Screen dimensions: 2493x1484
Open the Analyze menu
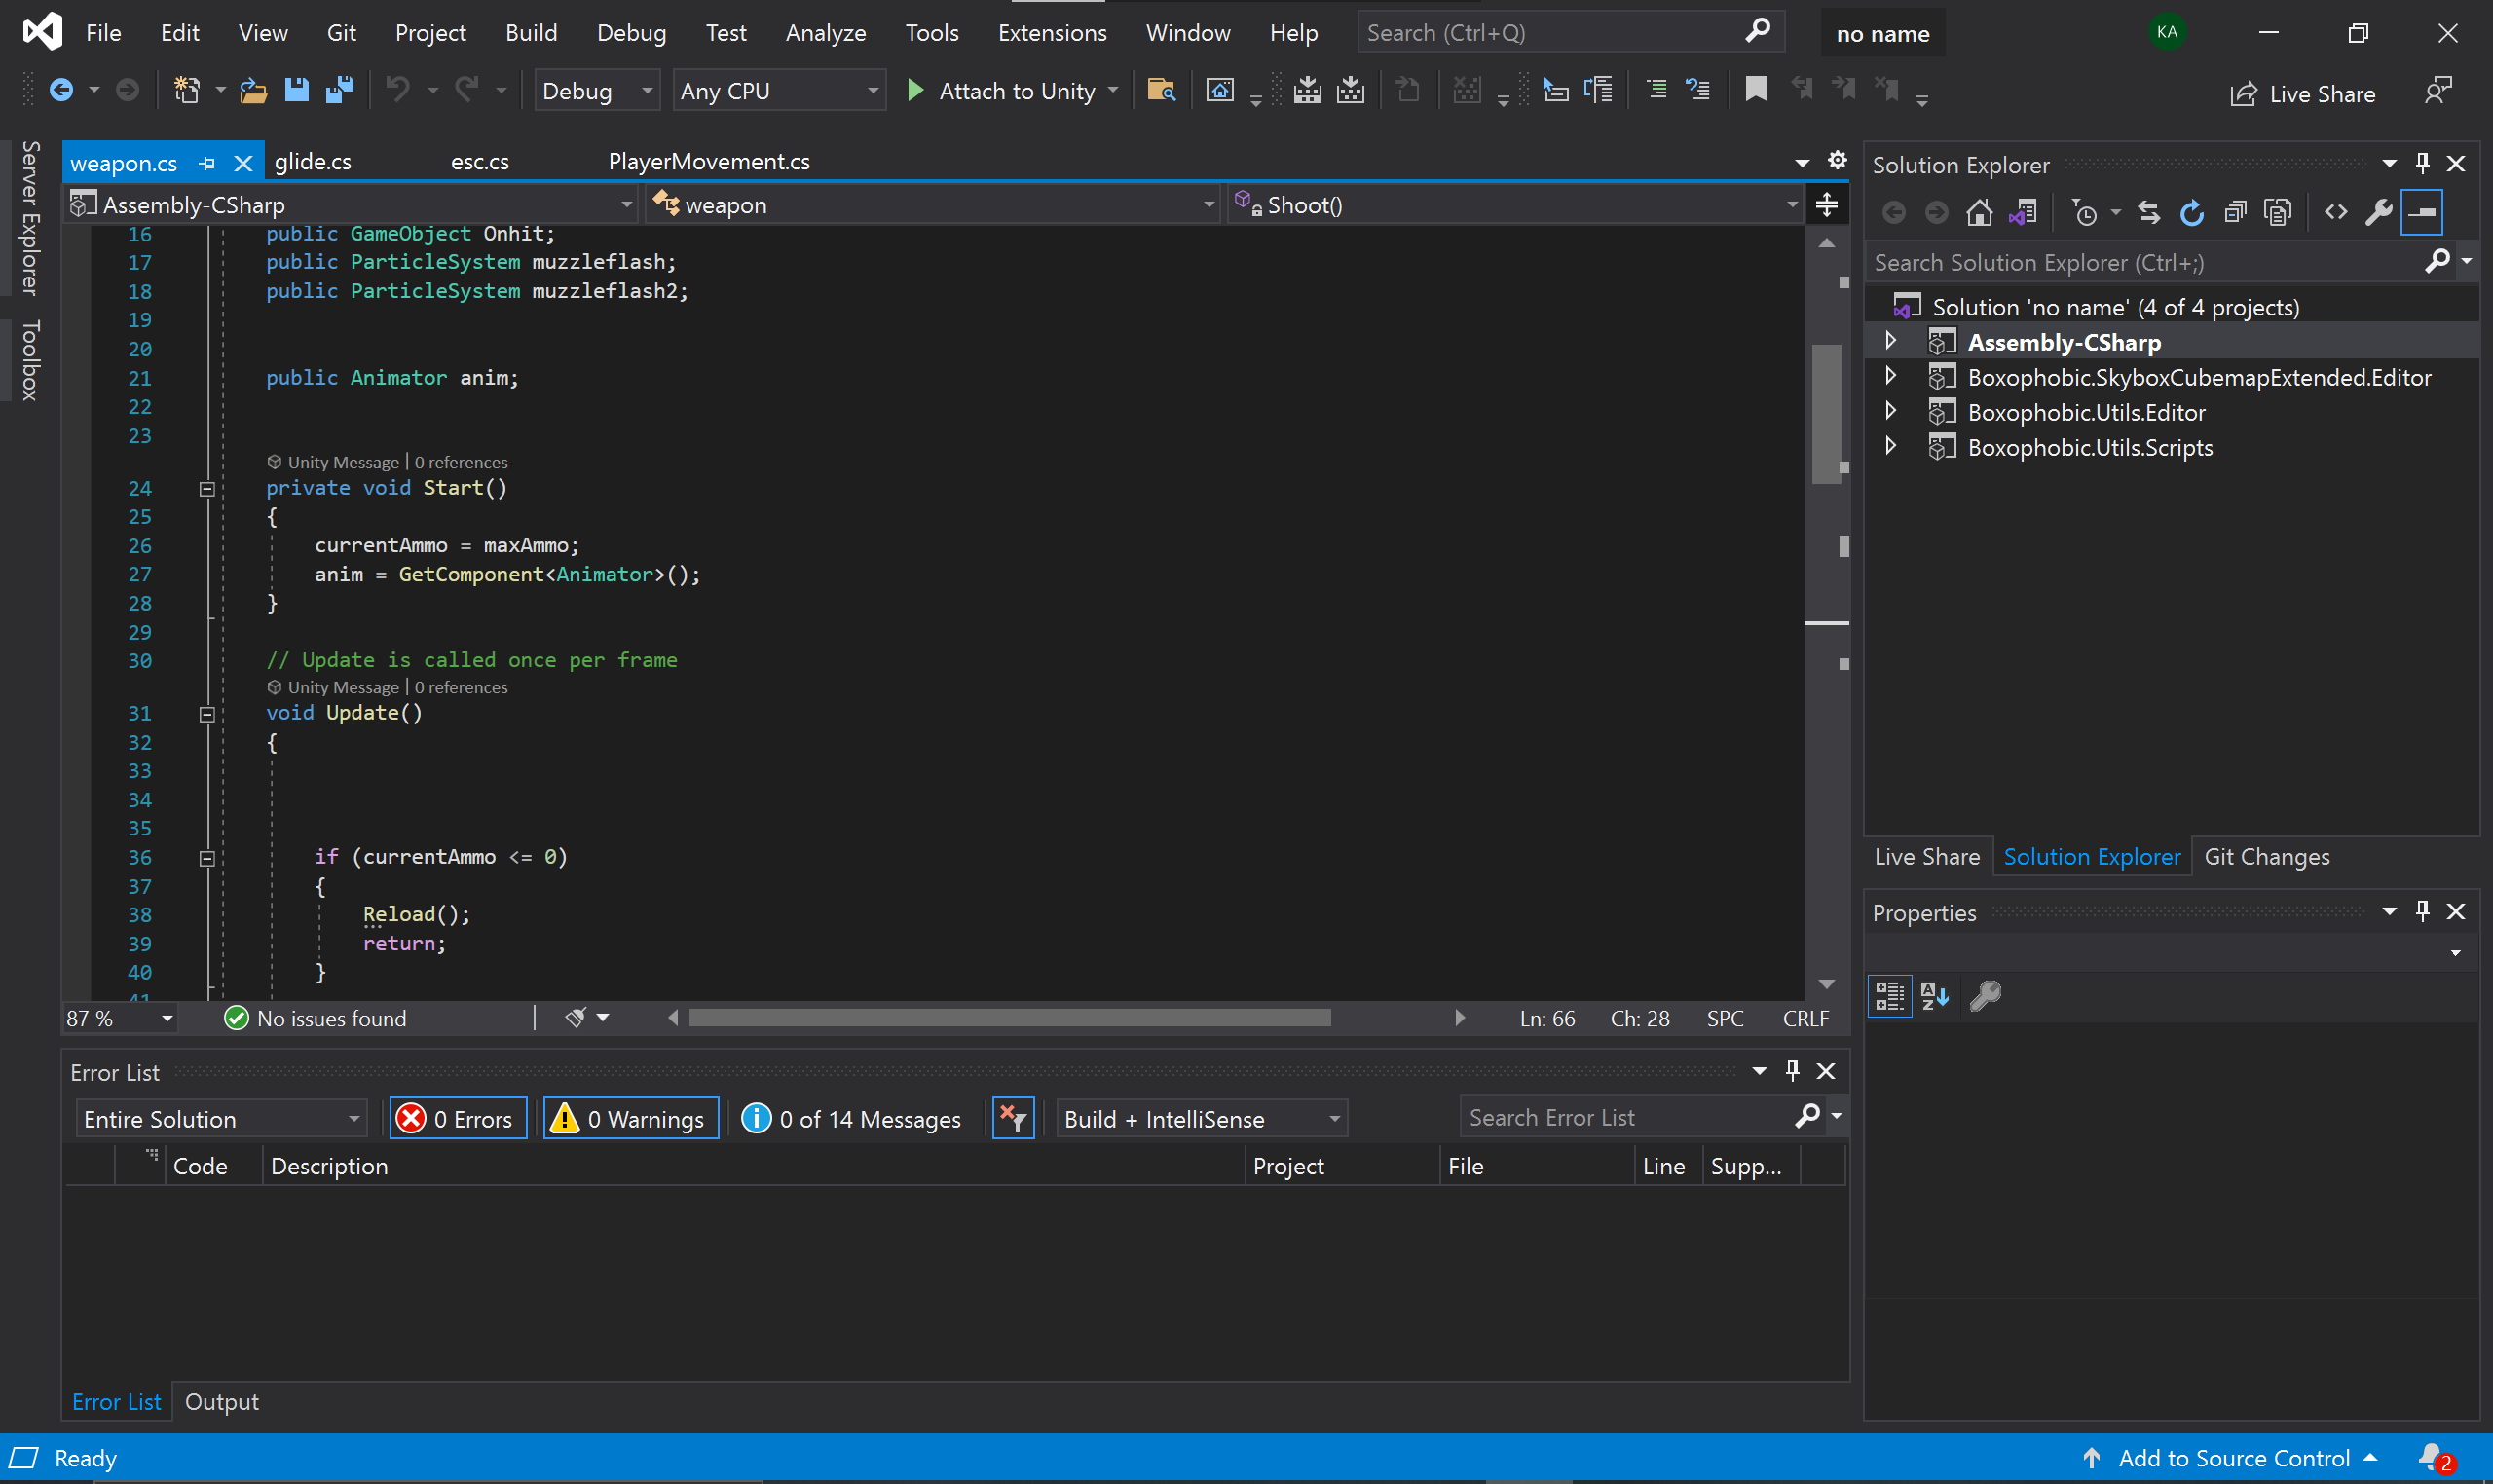825,33
